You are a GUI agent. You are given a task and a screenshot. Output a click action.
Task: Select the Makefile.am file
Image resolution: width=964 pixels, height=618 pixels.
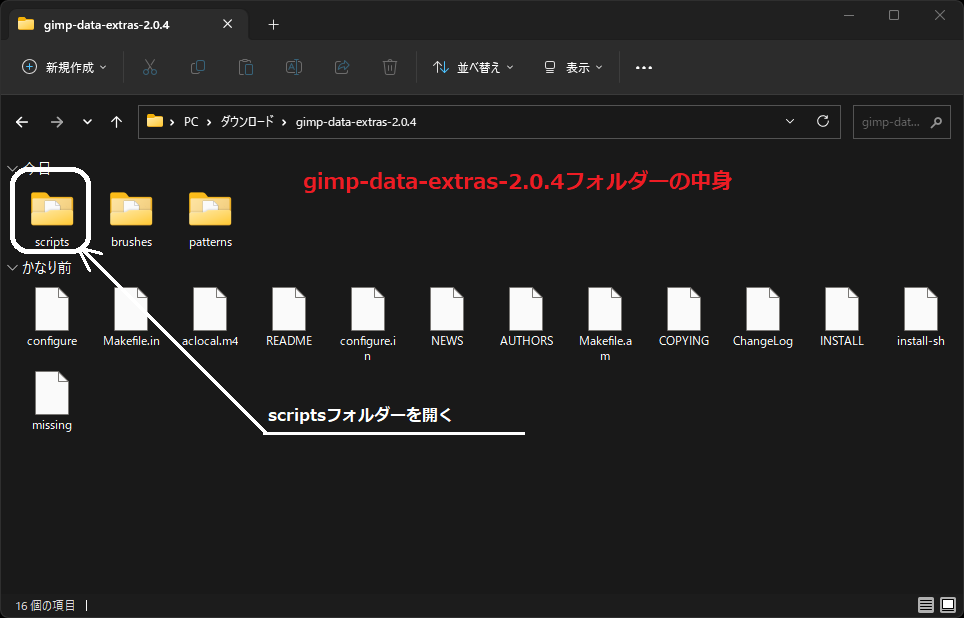(605, 325)
